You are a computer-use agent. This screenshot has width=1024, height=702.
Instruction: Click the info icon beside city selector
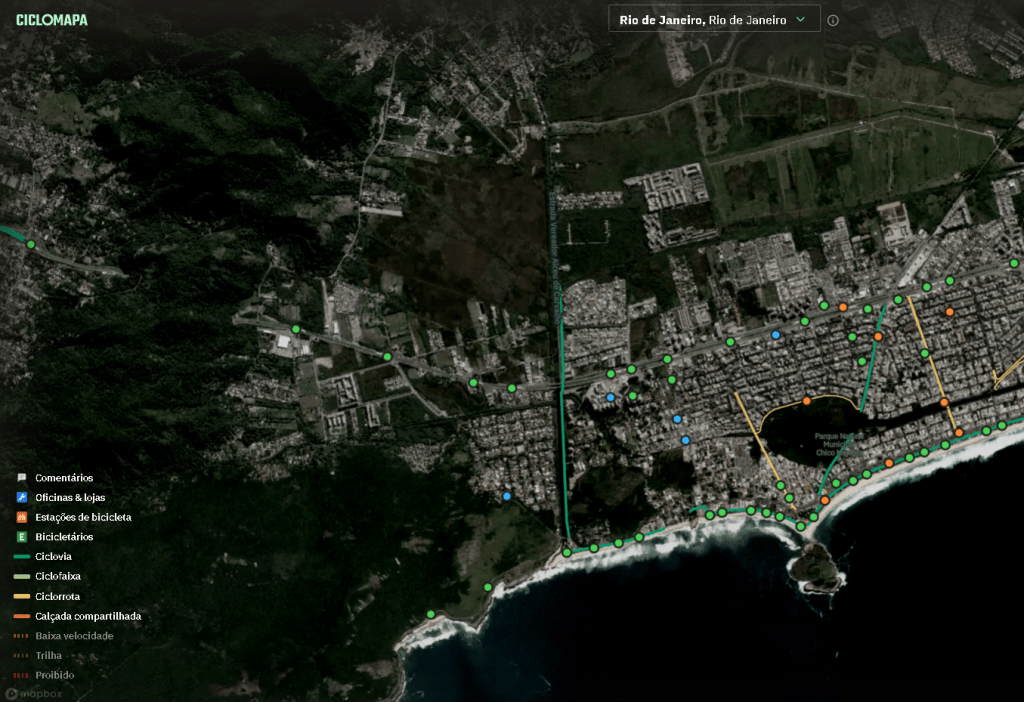pyautogui.click(x=833, y=20)
